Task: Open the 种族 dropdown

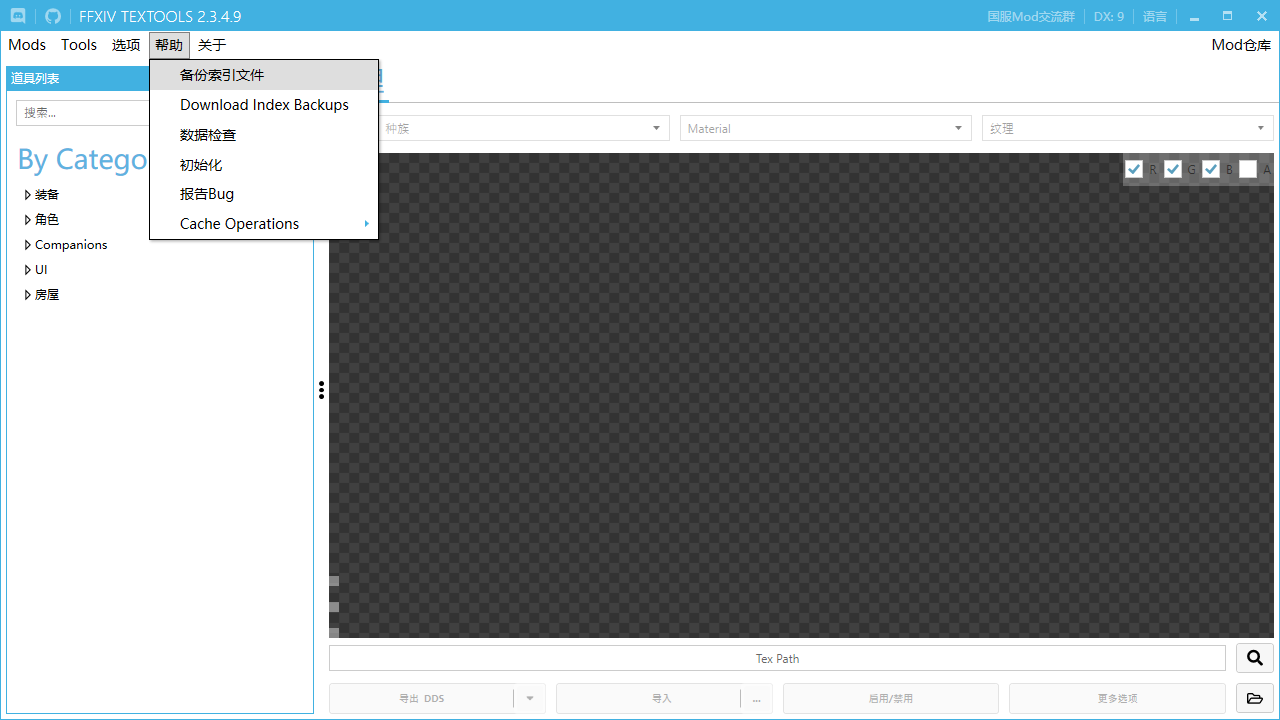Action: (524, 128)
